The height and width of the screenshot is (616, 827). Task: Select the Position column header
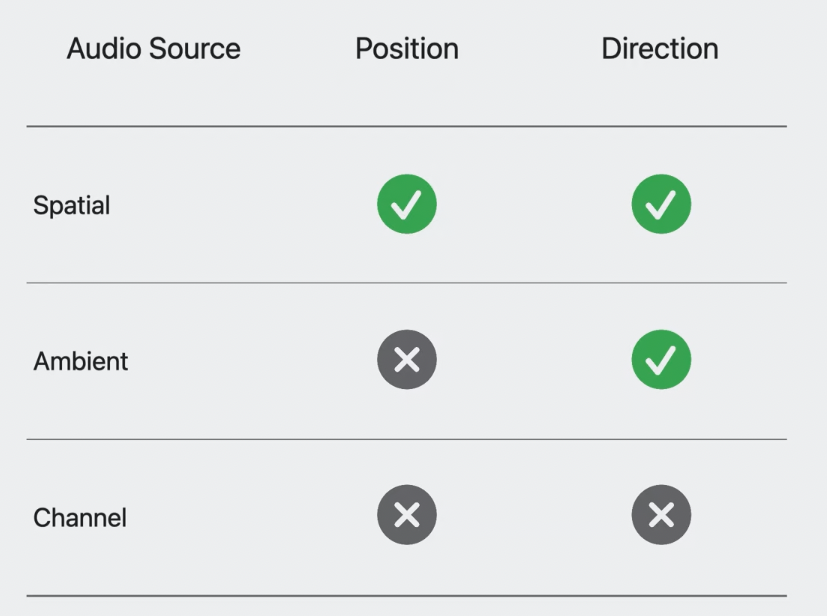pyautogui.click(x=406, y=49)
